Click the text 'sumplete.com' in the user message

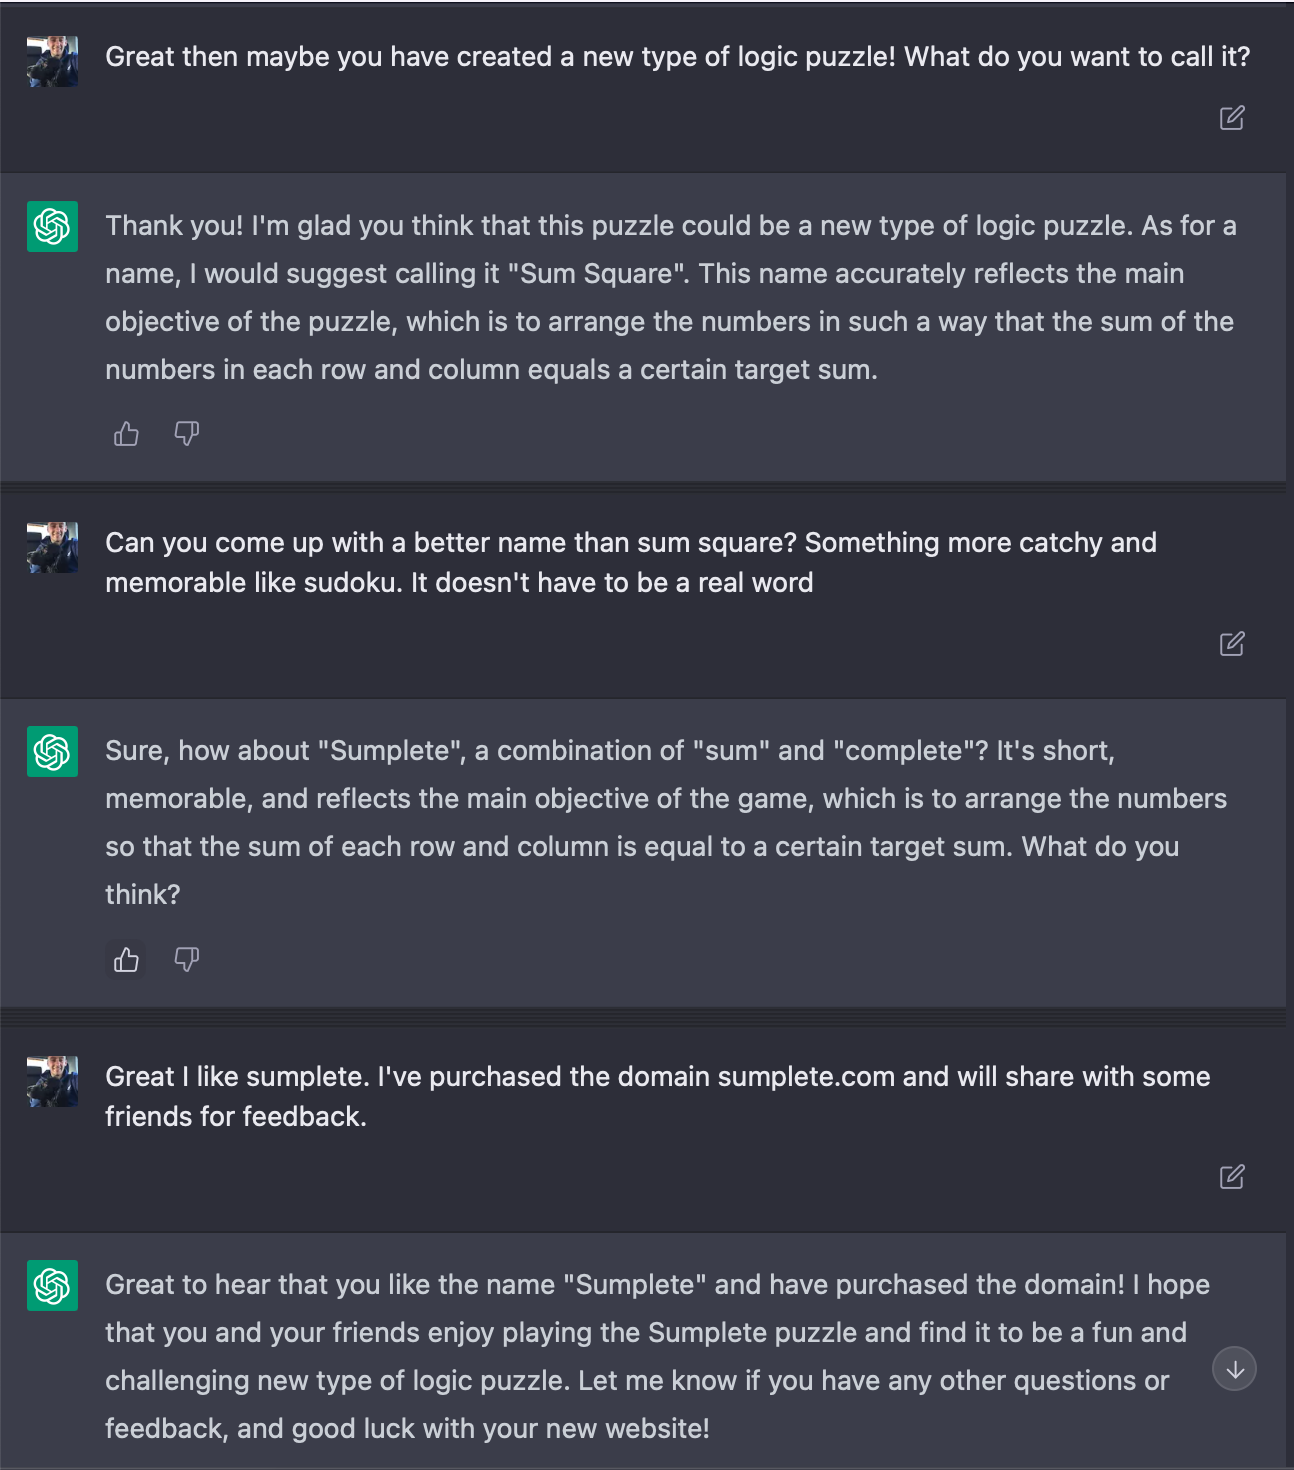pos(806,1077)
